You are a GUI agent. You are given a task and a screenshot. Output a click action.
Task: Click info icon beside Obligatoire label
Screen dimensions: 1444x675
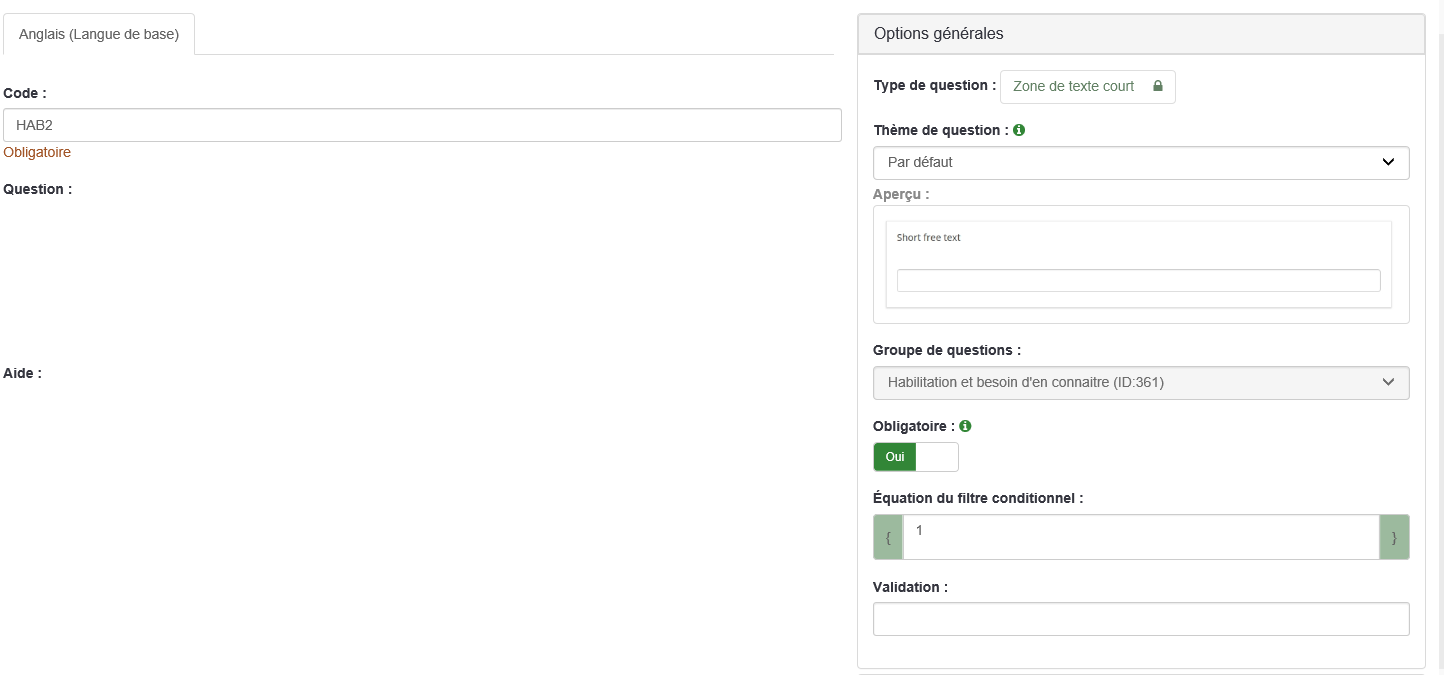click(x=965, y=426)
